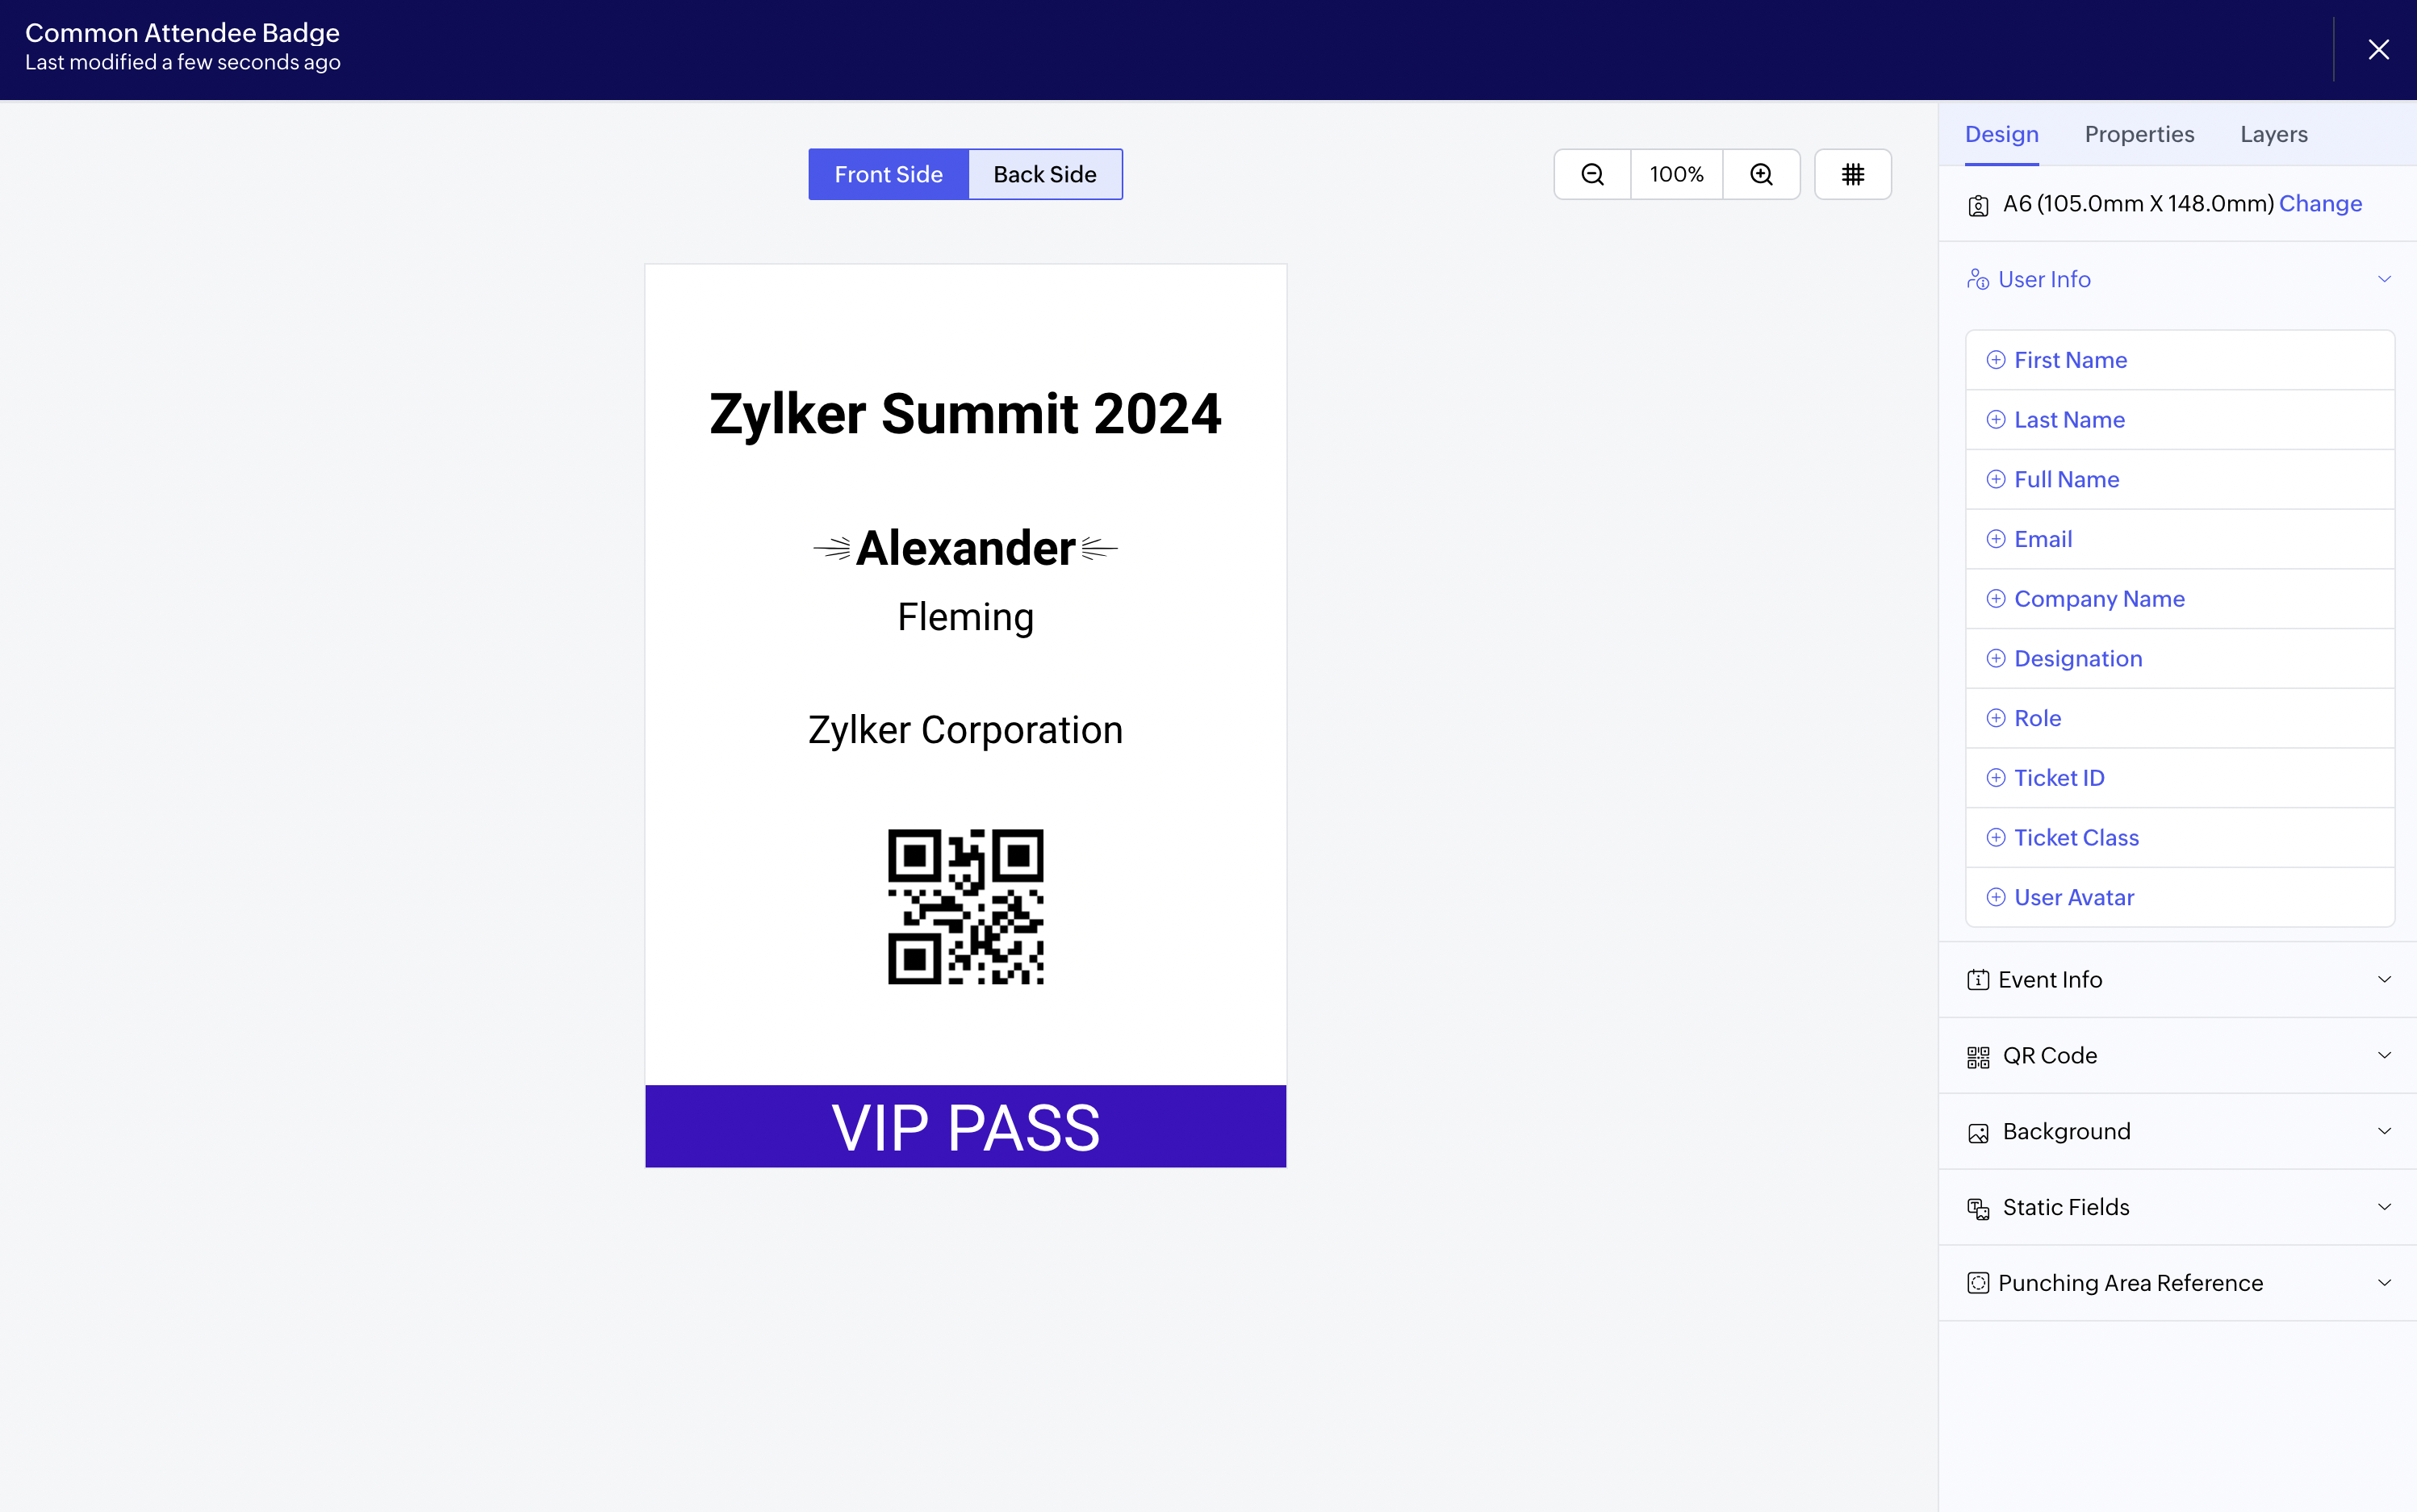
Task: Add Ticket ID field plus icon
Action: [1996, 778]
